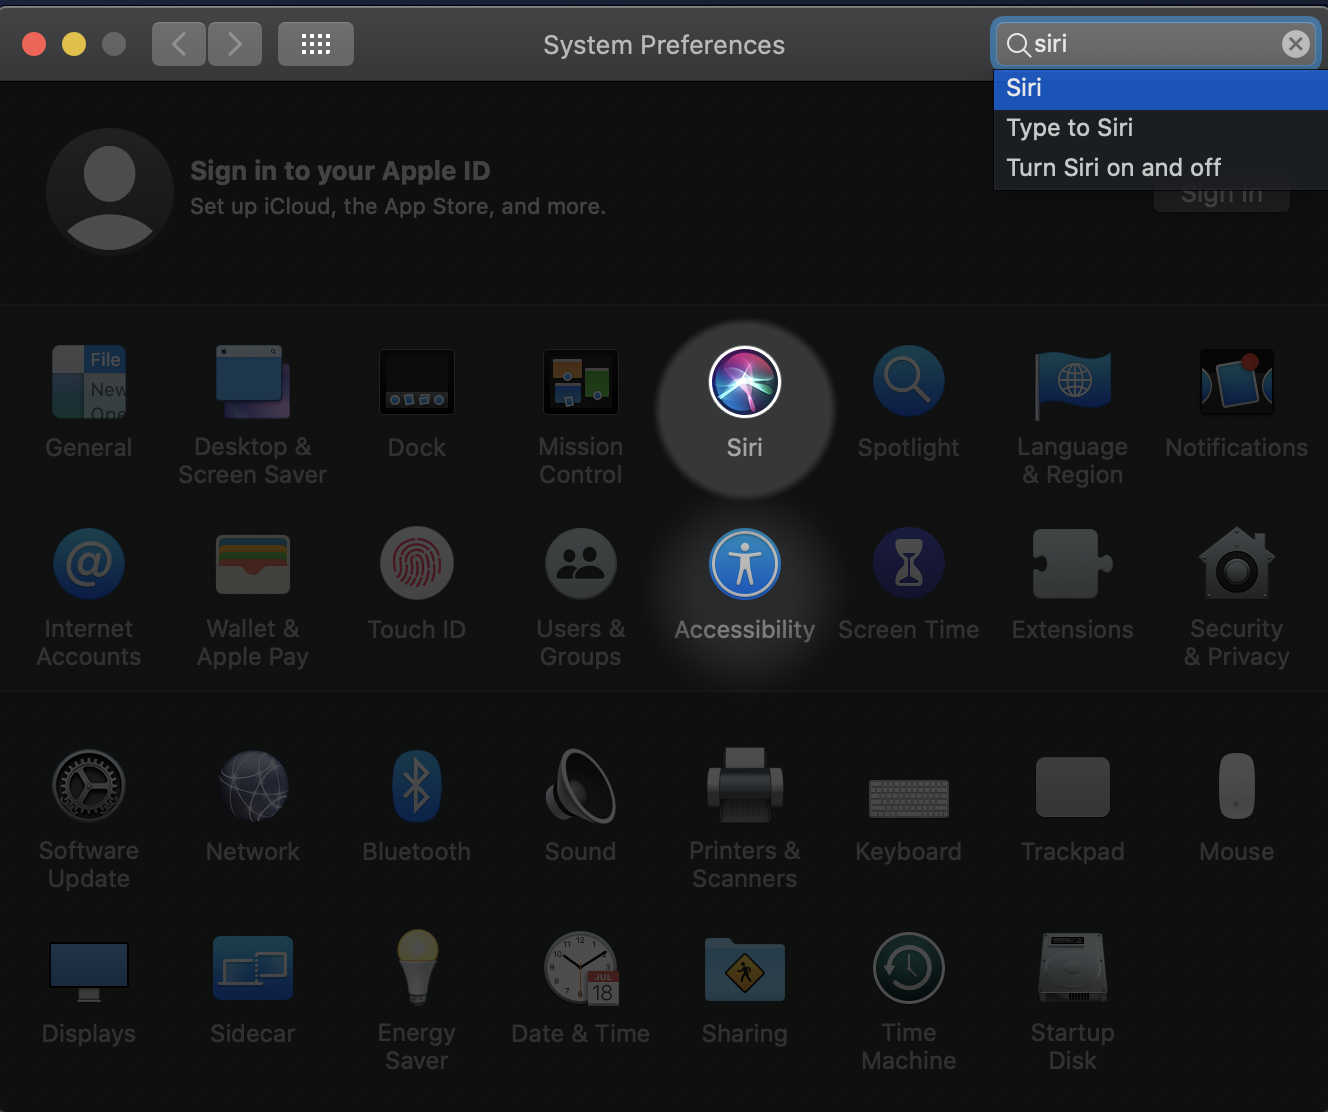Open Security & Privacy preferences
Screen dimensions: 1328x1112
1236,565
